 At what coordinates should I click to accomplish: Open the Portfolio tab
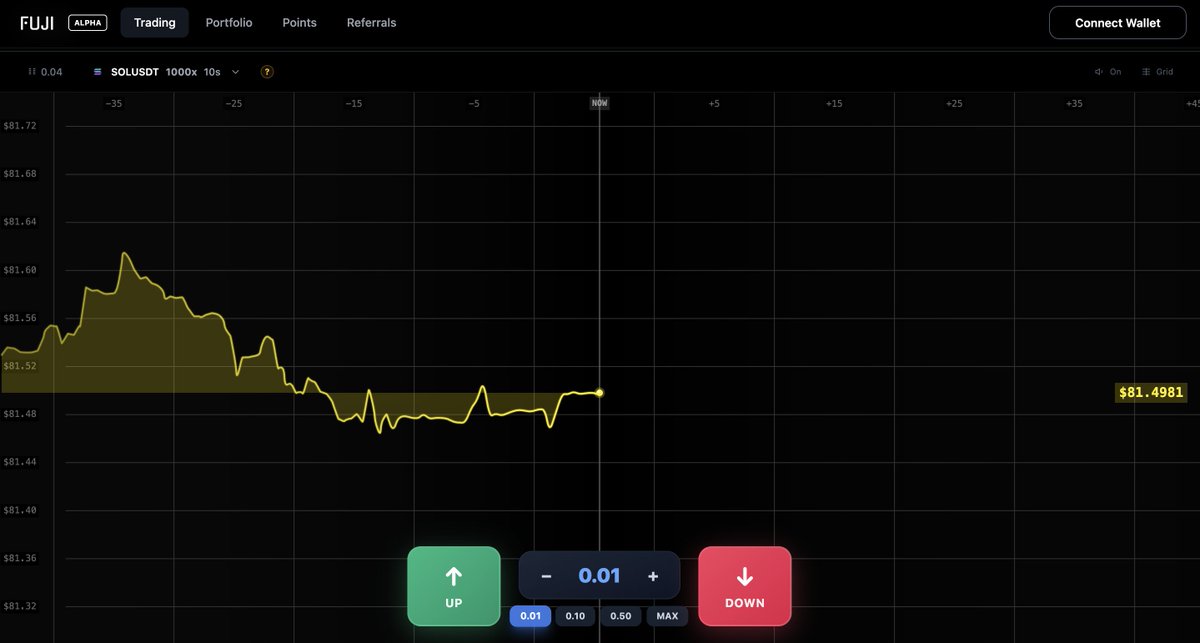229,23
